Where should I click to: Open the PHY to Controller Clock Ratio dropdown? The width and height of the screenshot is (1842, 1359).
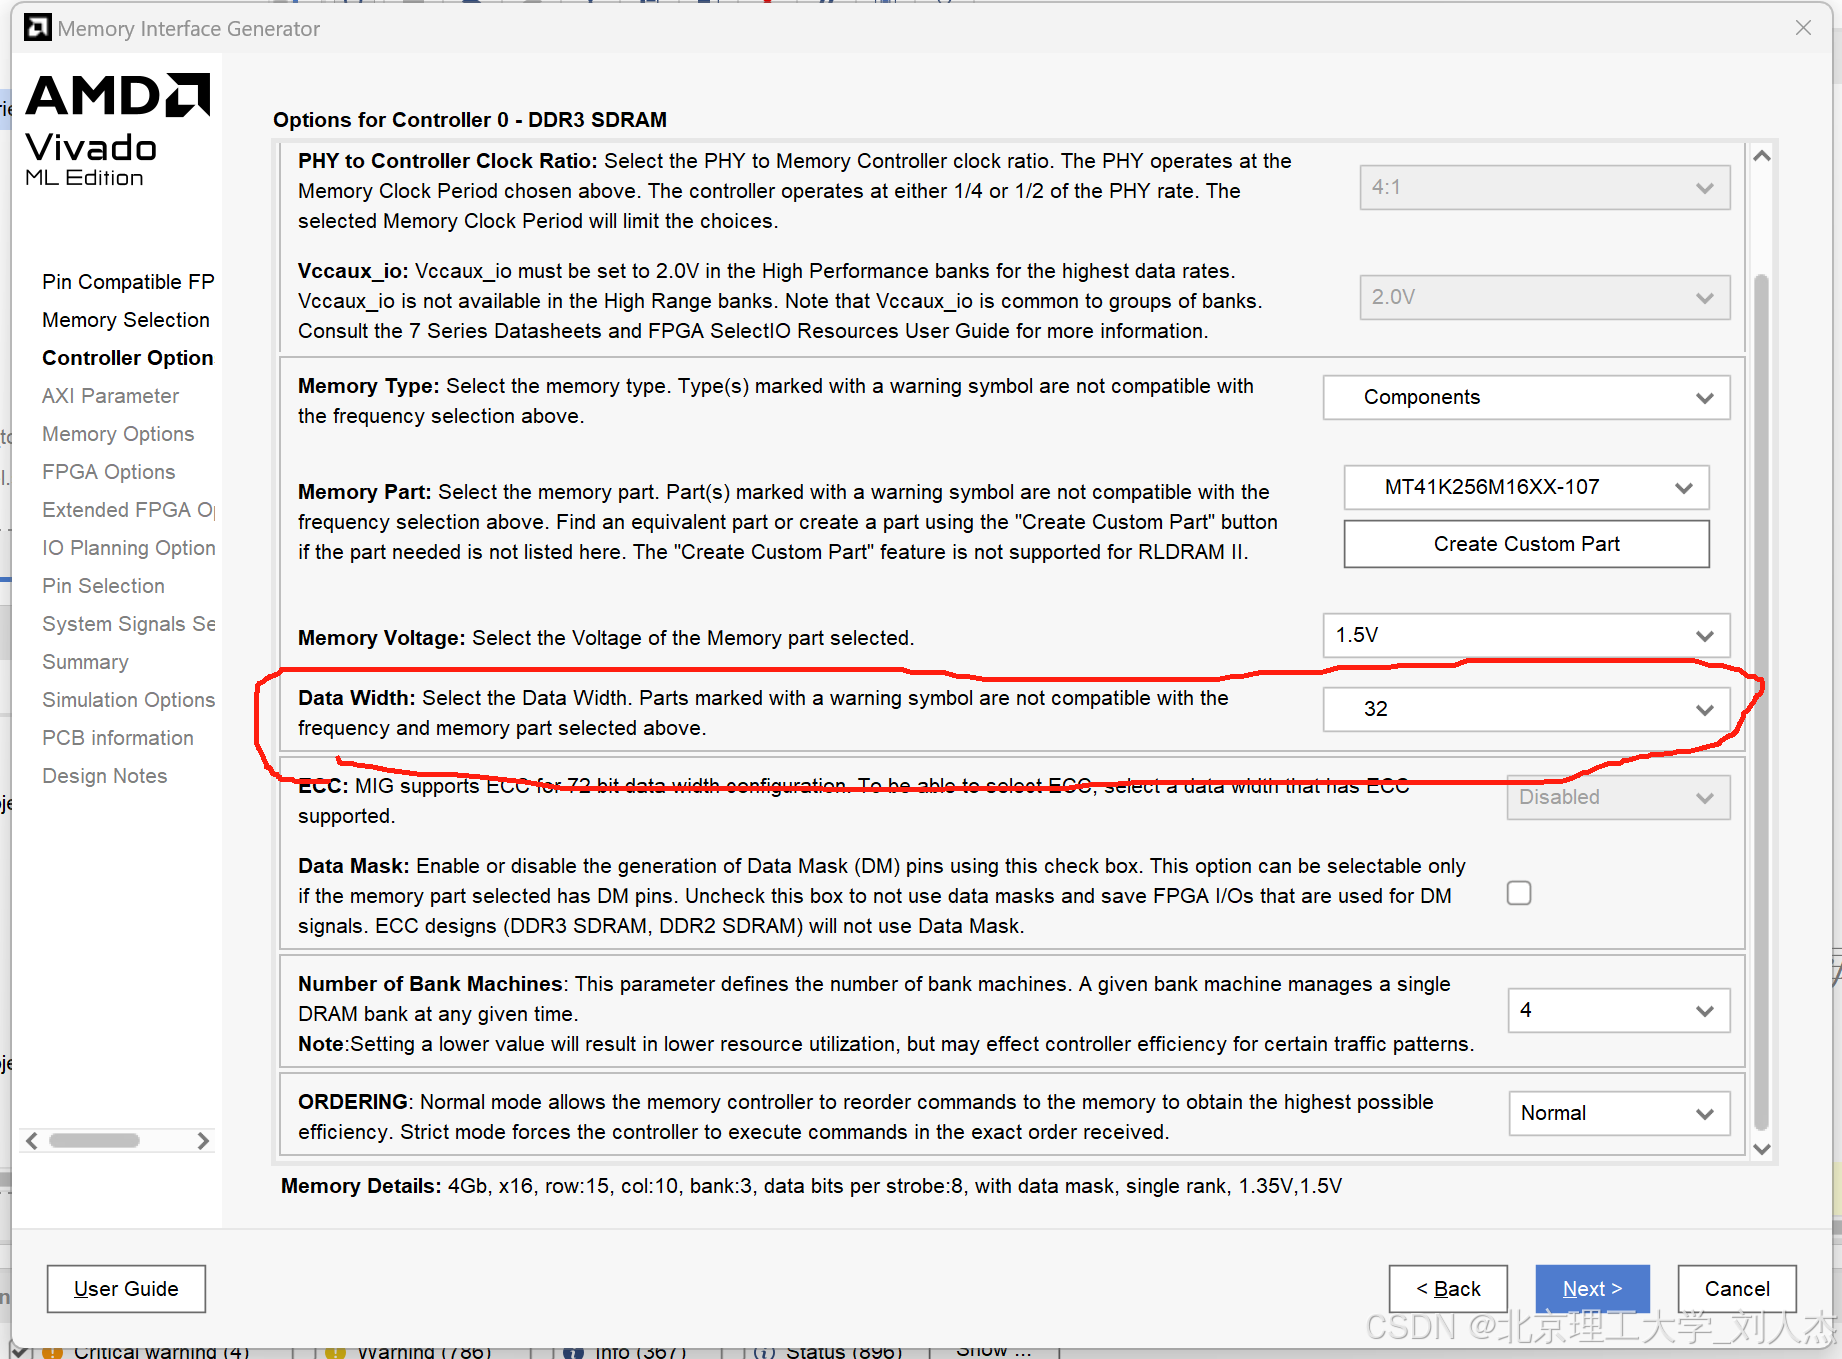pyautogui.click(x=1544, y=188)
